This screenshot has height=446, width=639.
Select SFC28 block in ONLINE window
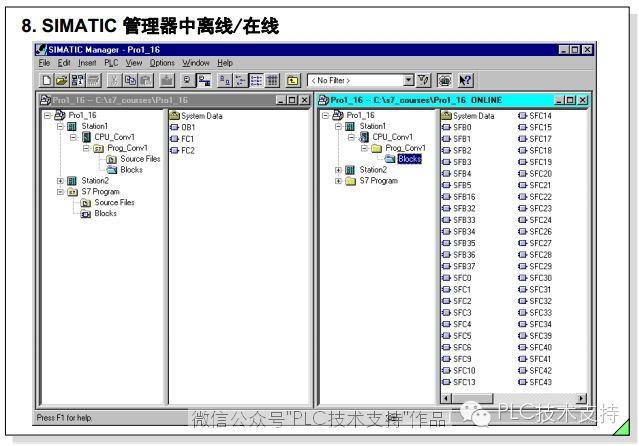point(540,254)
